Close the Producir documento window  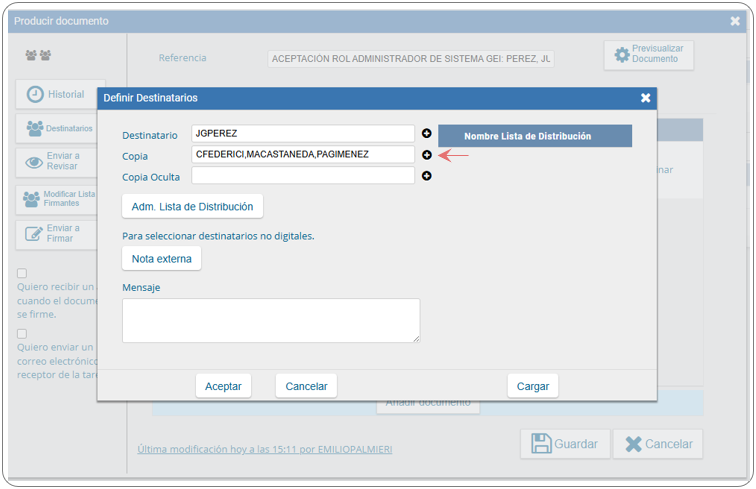point(735,21)
